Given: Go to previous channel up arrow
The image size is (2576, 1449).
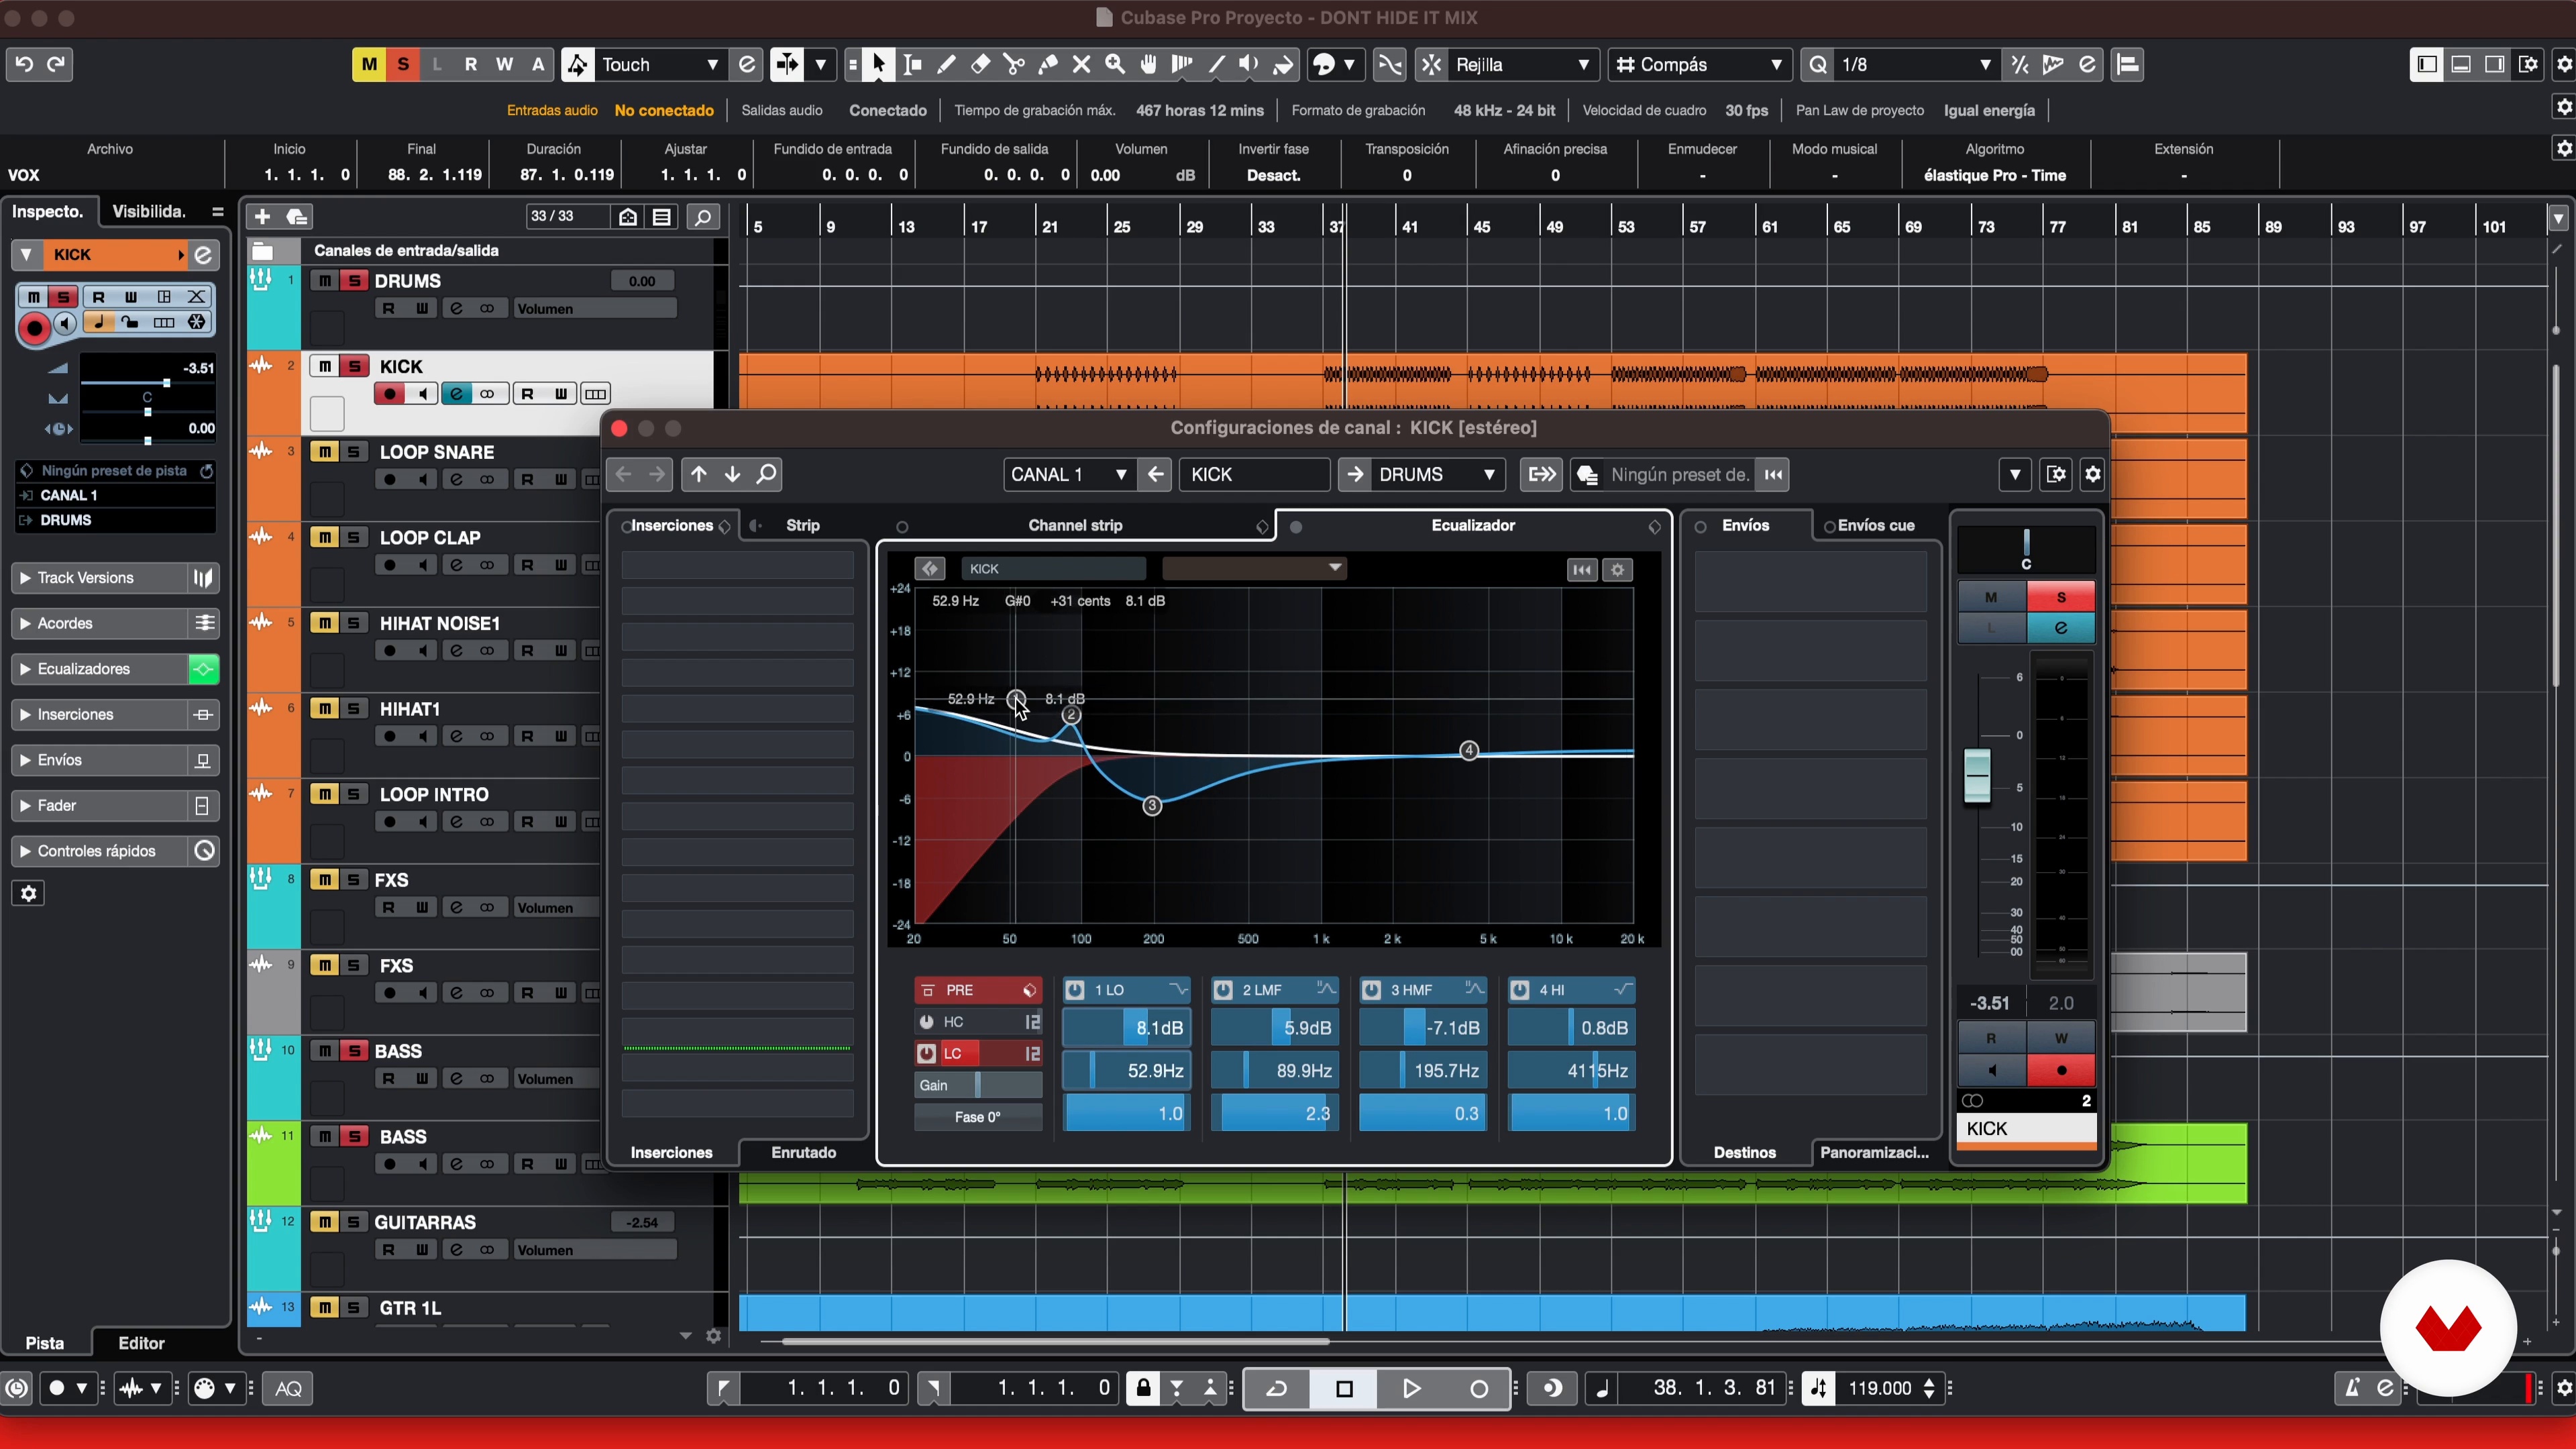Looking at the screenshot, I should click(x=699, y=474).
